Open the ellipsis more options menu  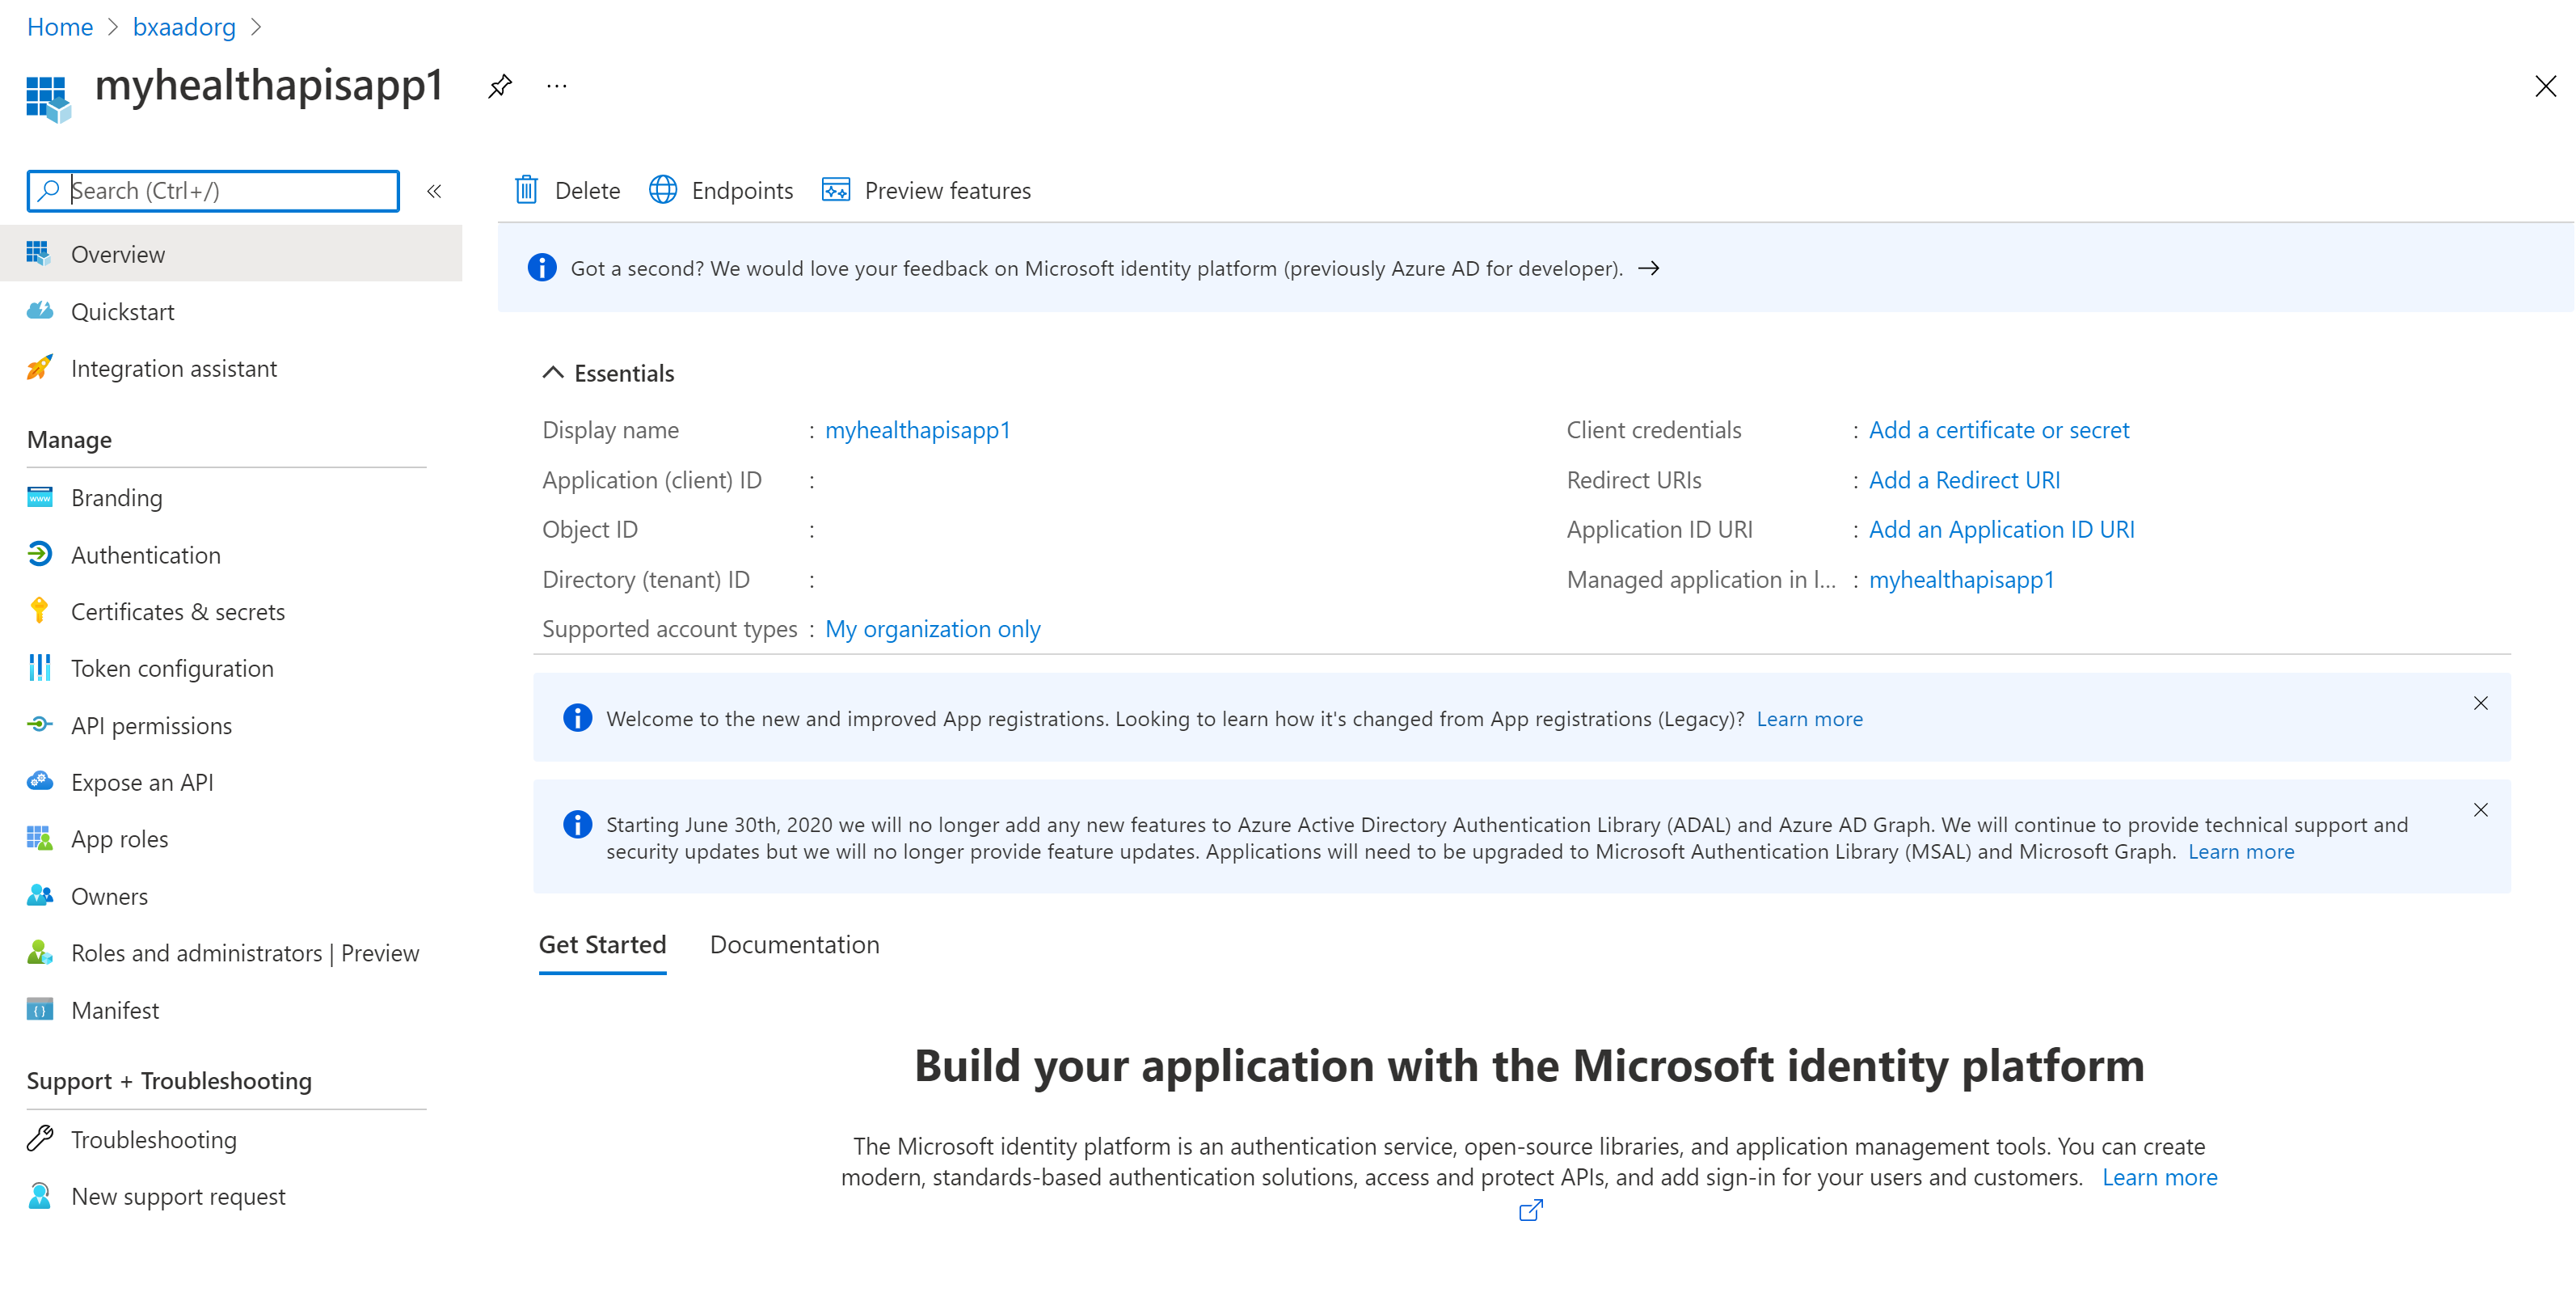click(x=557, y=86)
